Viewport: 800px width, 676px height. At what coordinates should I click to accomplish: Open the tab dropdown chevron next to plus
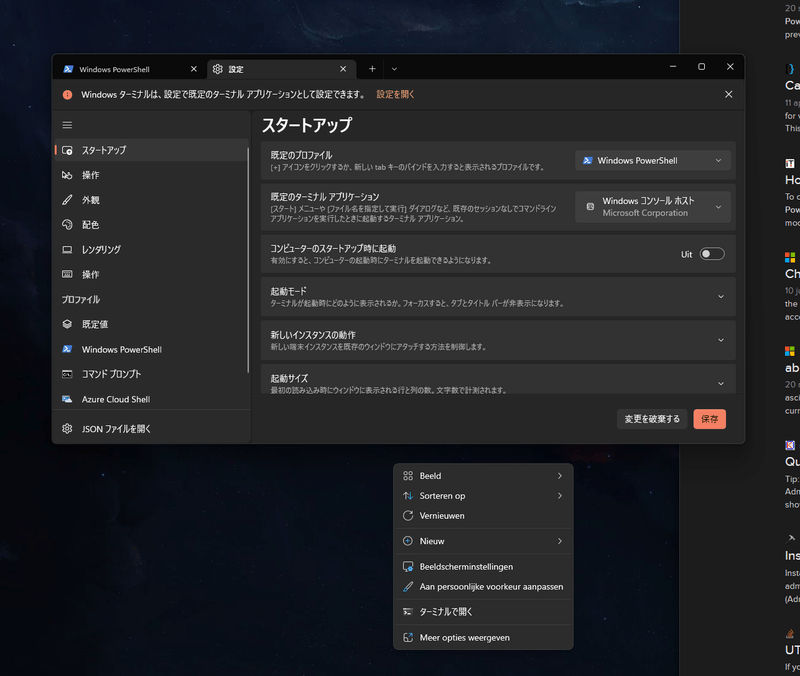pyautogui.click(x=394, y=69)
